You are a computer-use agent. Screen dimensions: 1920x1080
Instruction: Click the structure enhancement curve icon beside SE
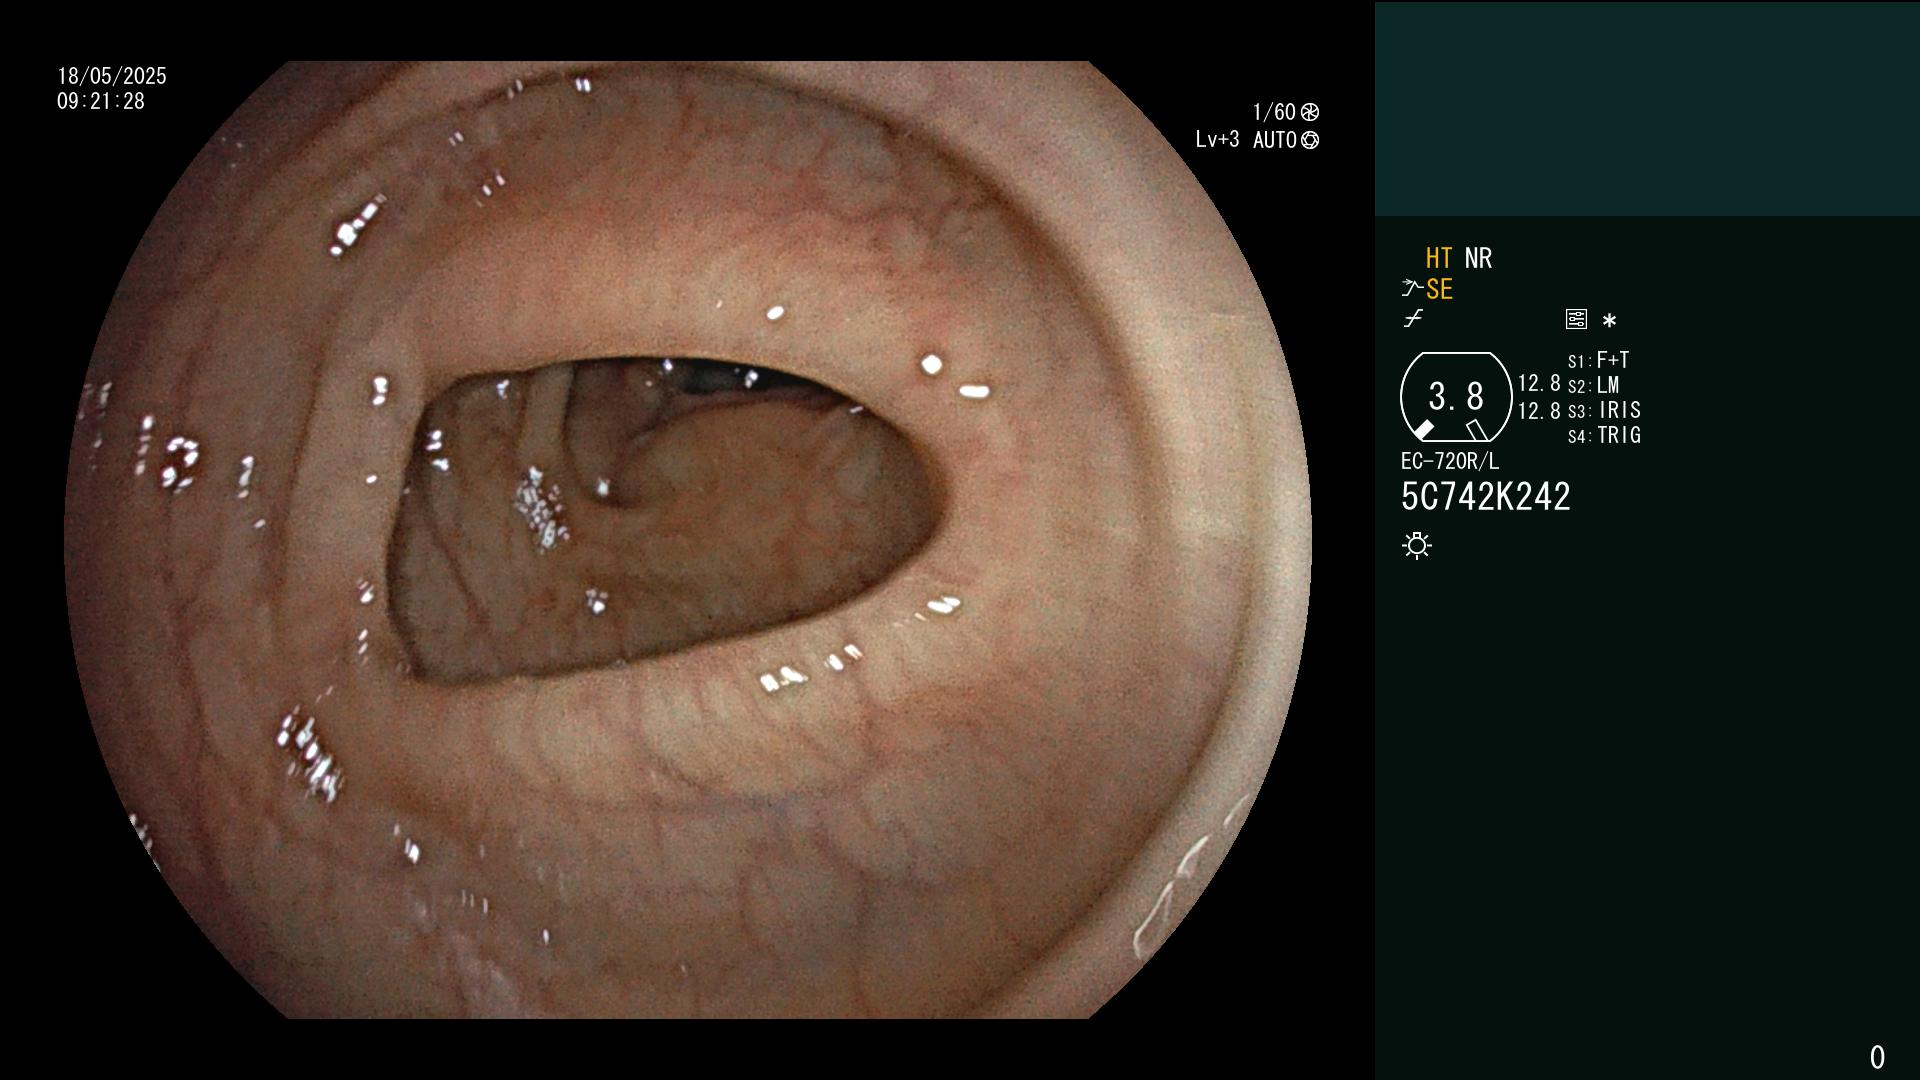tap(1412, 289)
